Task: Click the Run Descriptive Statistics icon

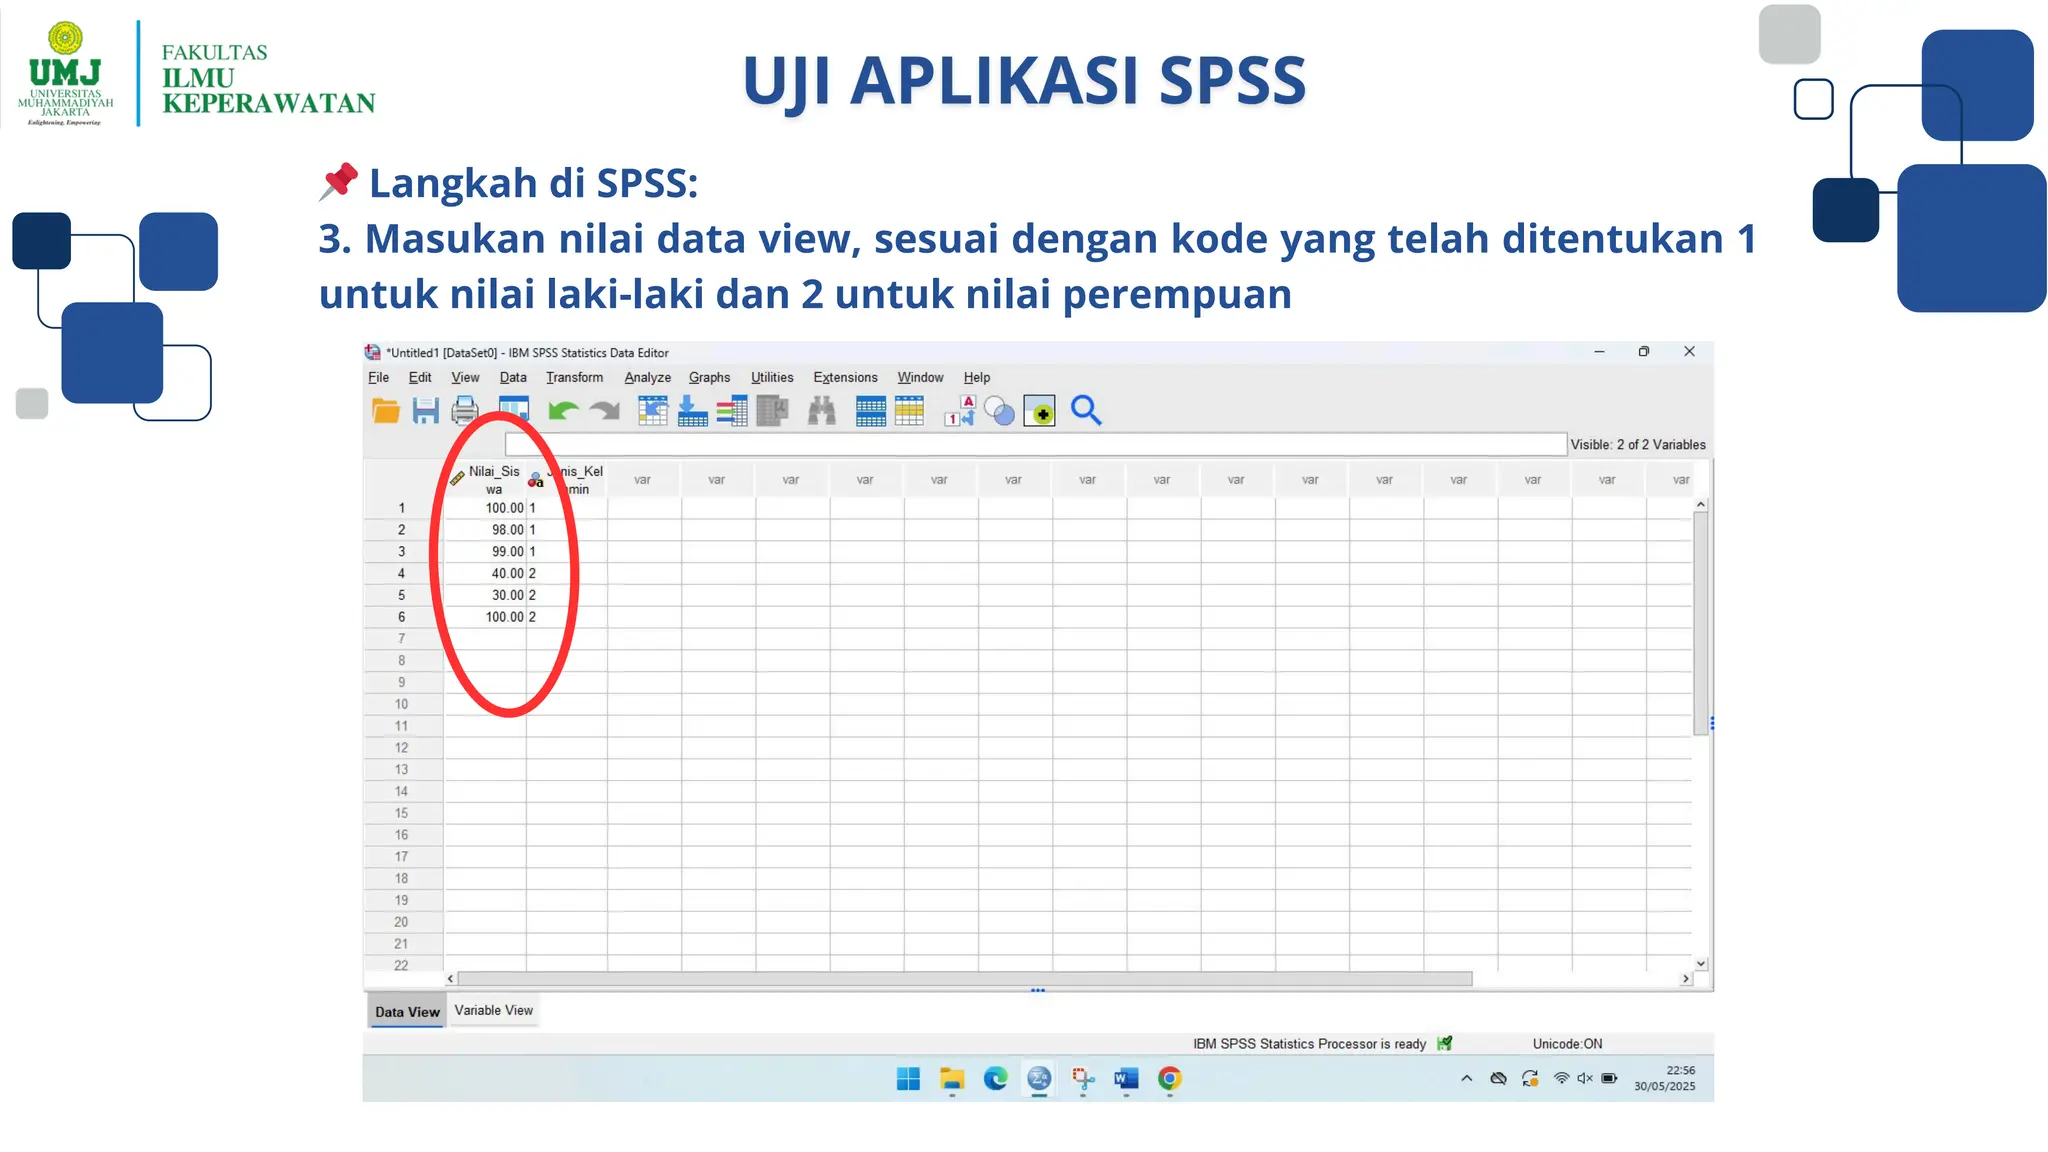Action: (772, 411)
